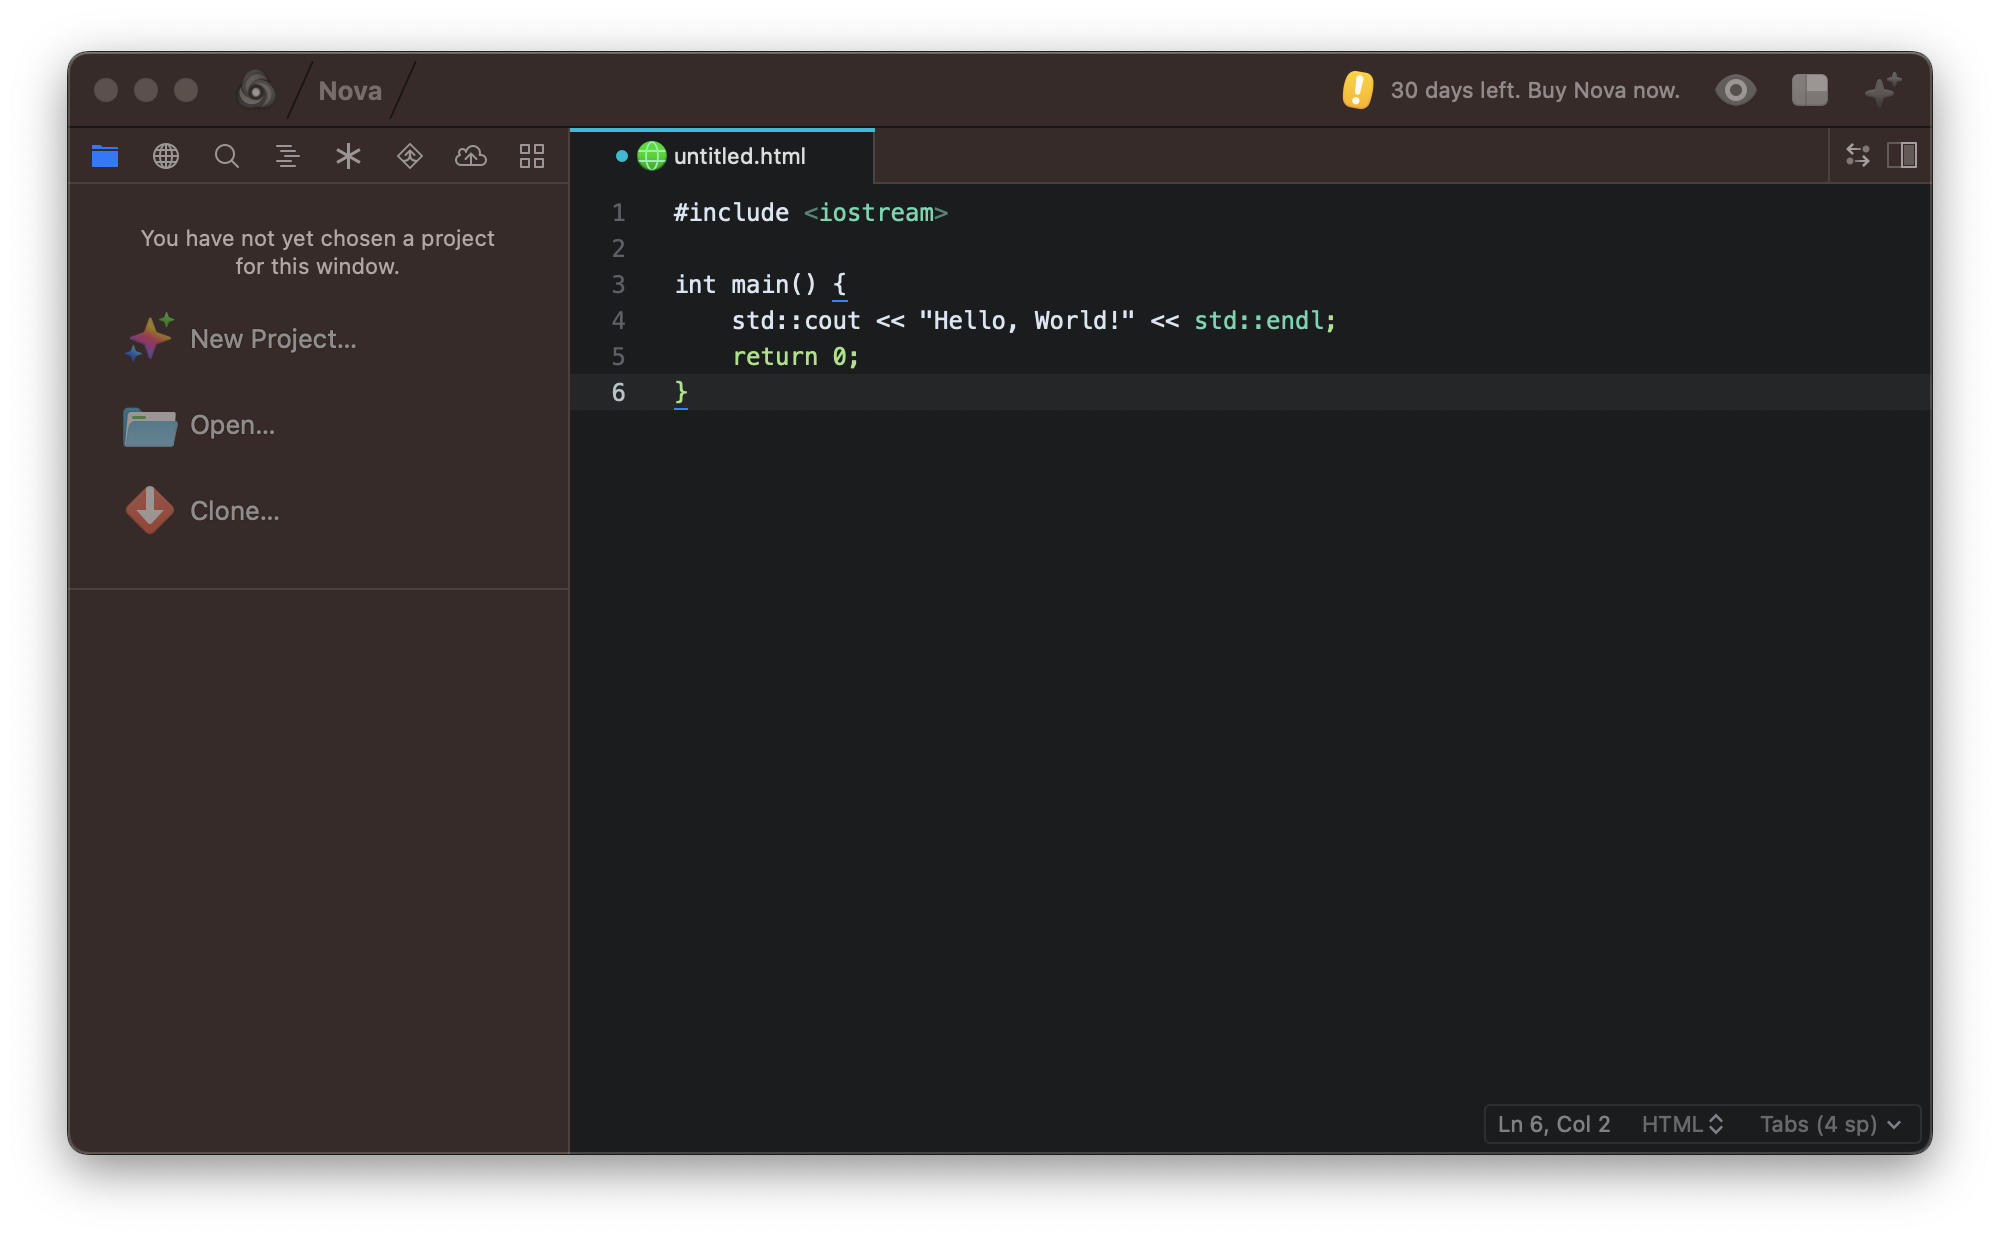Open the Issues asterisk sidebar icon
This screenshot has width=2000, height=1238.
pos(348,156)
